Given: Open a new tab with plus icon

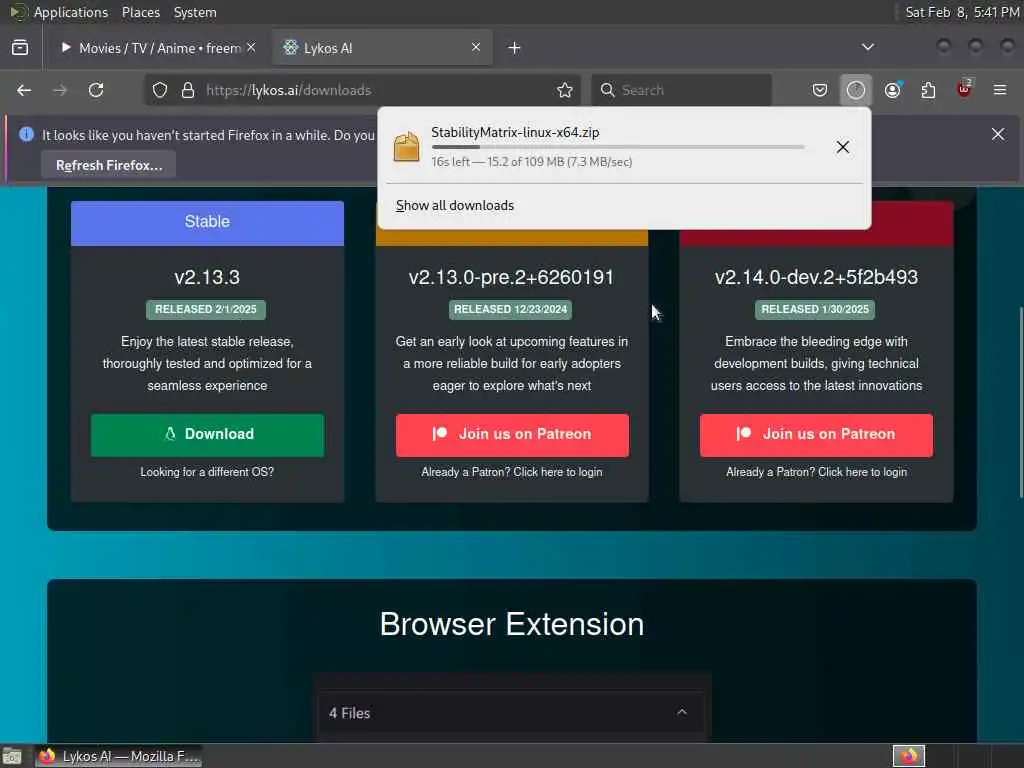Looking at the screenshot, I should [514, 48].
